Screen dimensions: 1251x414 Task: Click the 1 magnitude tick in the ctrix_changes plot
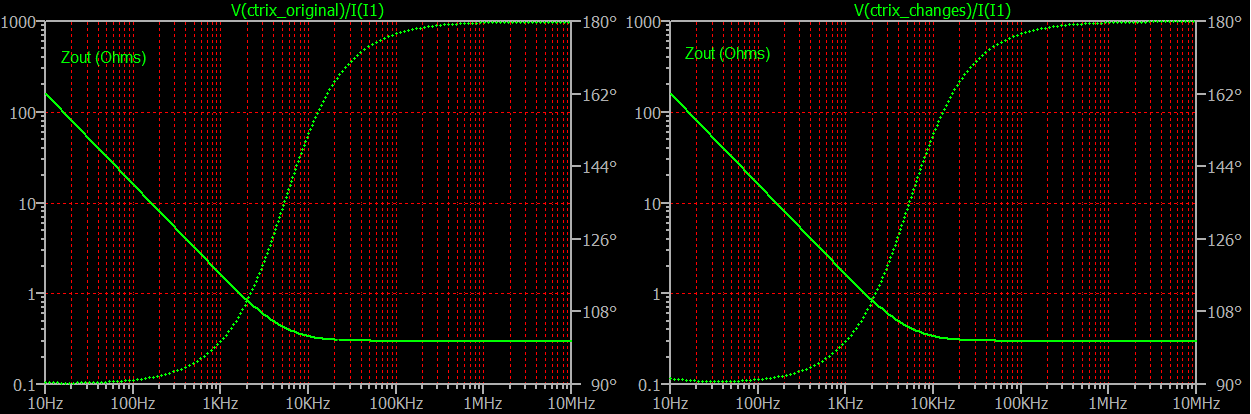[x=658, y=294]
